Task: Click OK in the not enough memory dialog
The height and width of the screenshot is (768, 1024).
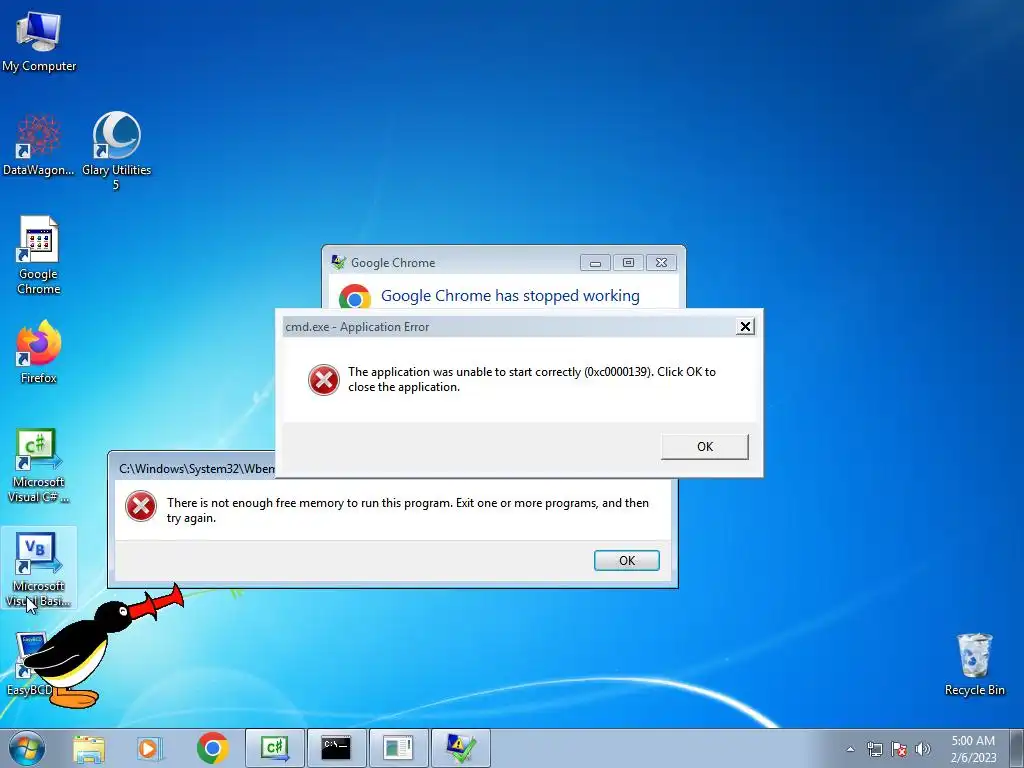Action: [627, 560]
